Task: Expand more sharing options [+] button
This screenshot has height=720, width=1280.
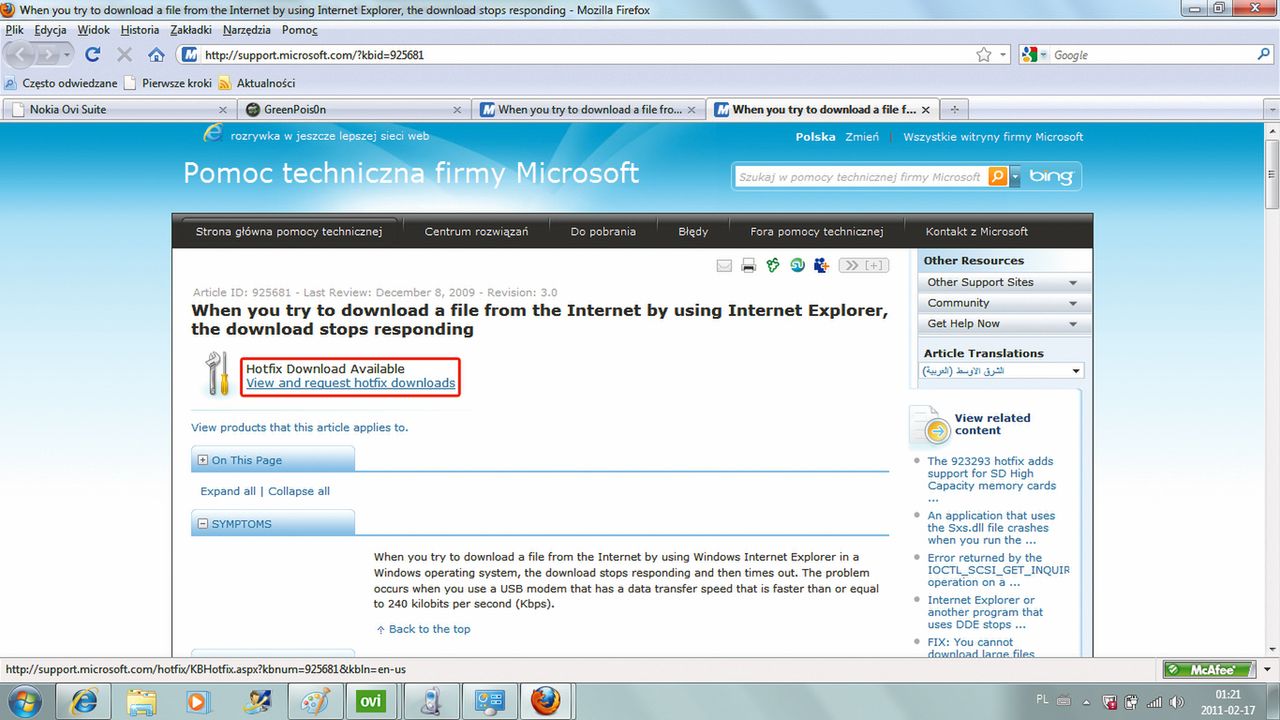Action: (864, 265)
